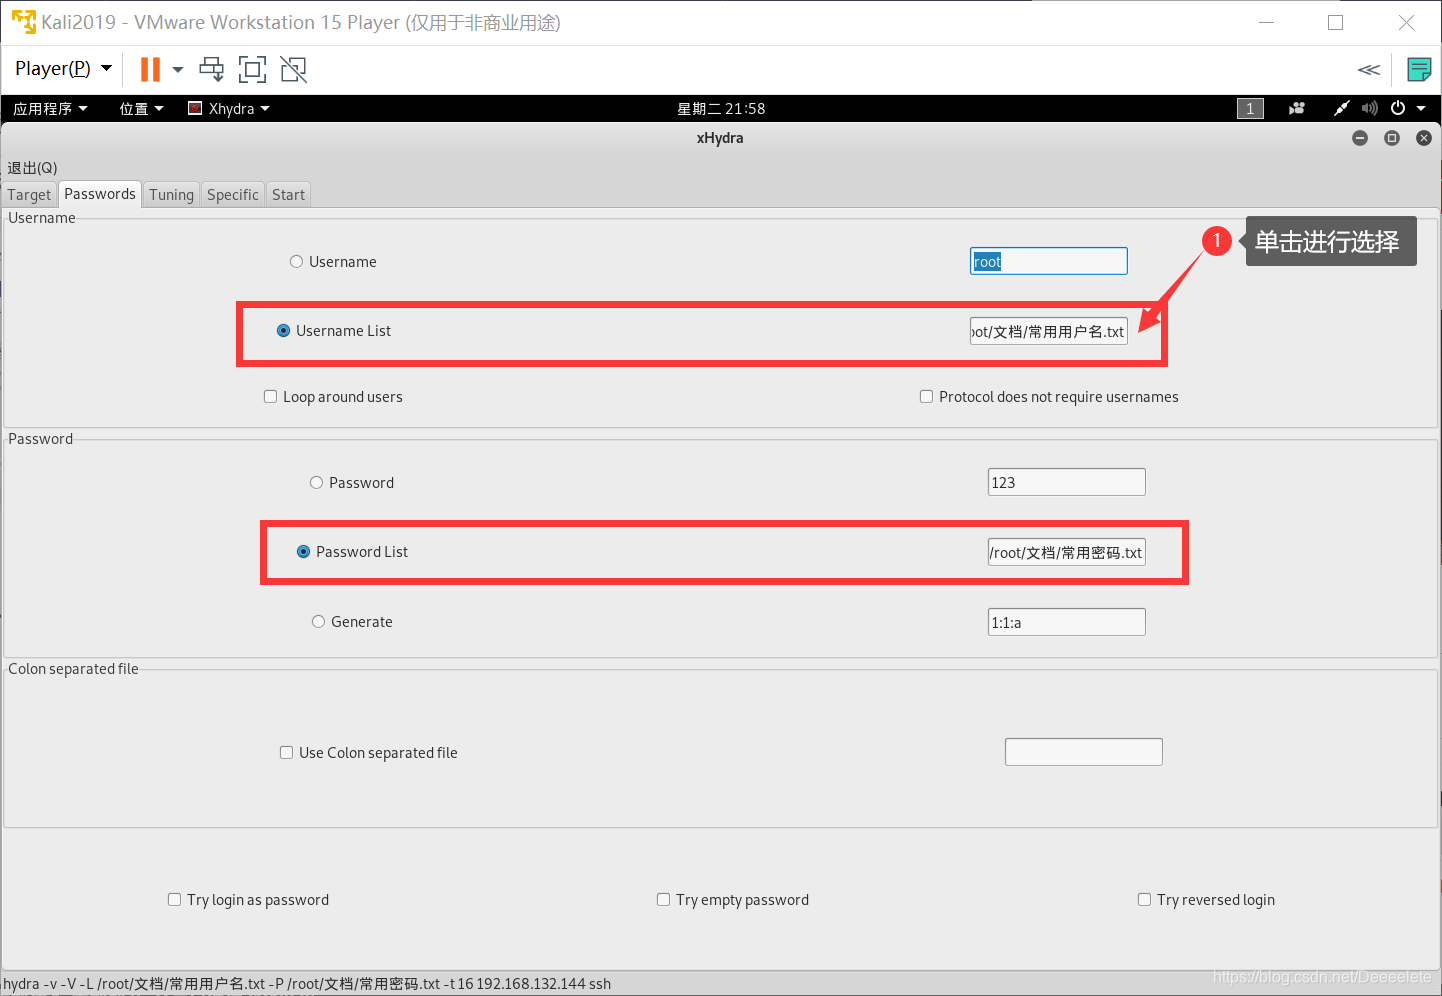This screenshot has height=996, width=1442.
Task: Switch to the Passwords tab
Action: coord(100,194)
